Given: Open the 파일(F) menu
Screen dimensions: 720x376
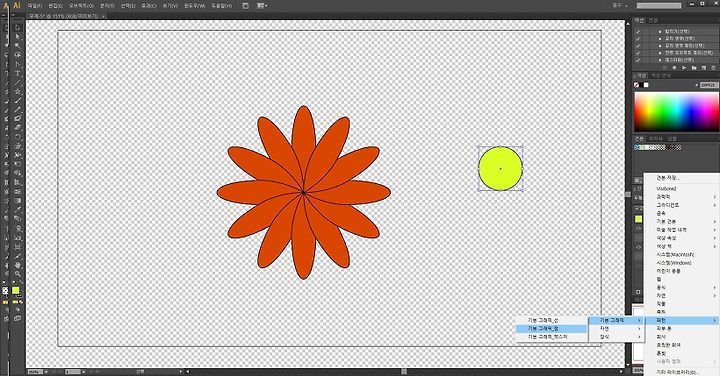Looking at the screenshot, I should (x=34, y=6).
